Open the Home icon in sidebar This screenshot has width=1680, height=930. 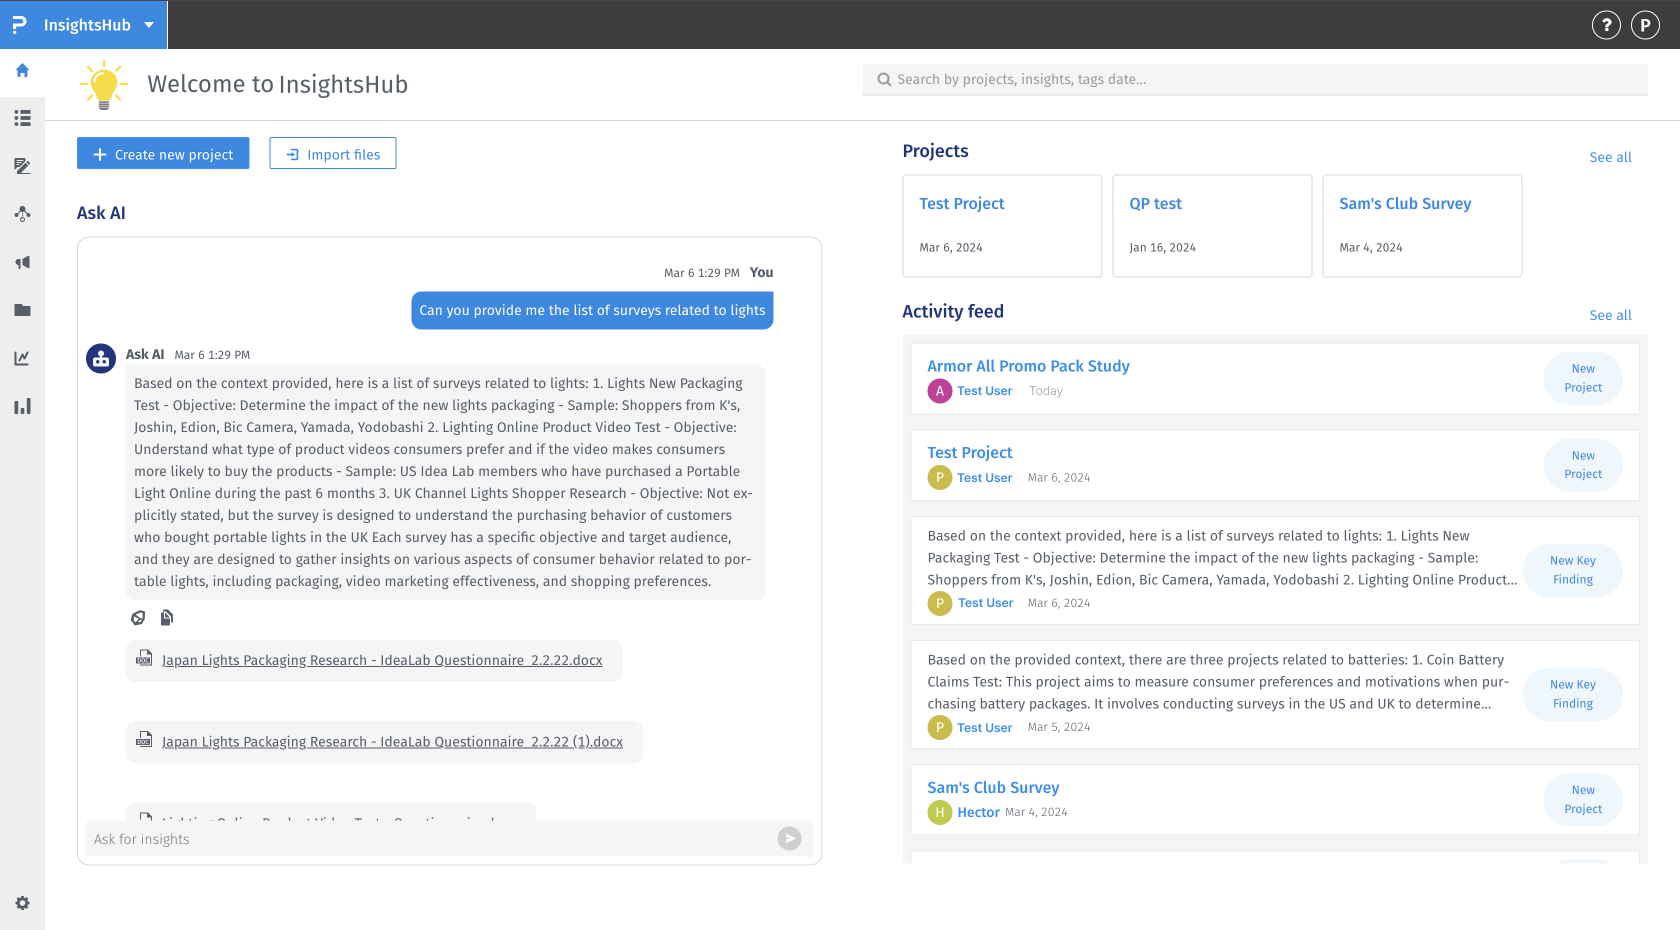[x=22, y=71]
